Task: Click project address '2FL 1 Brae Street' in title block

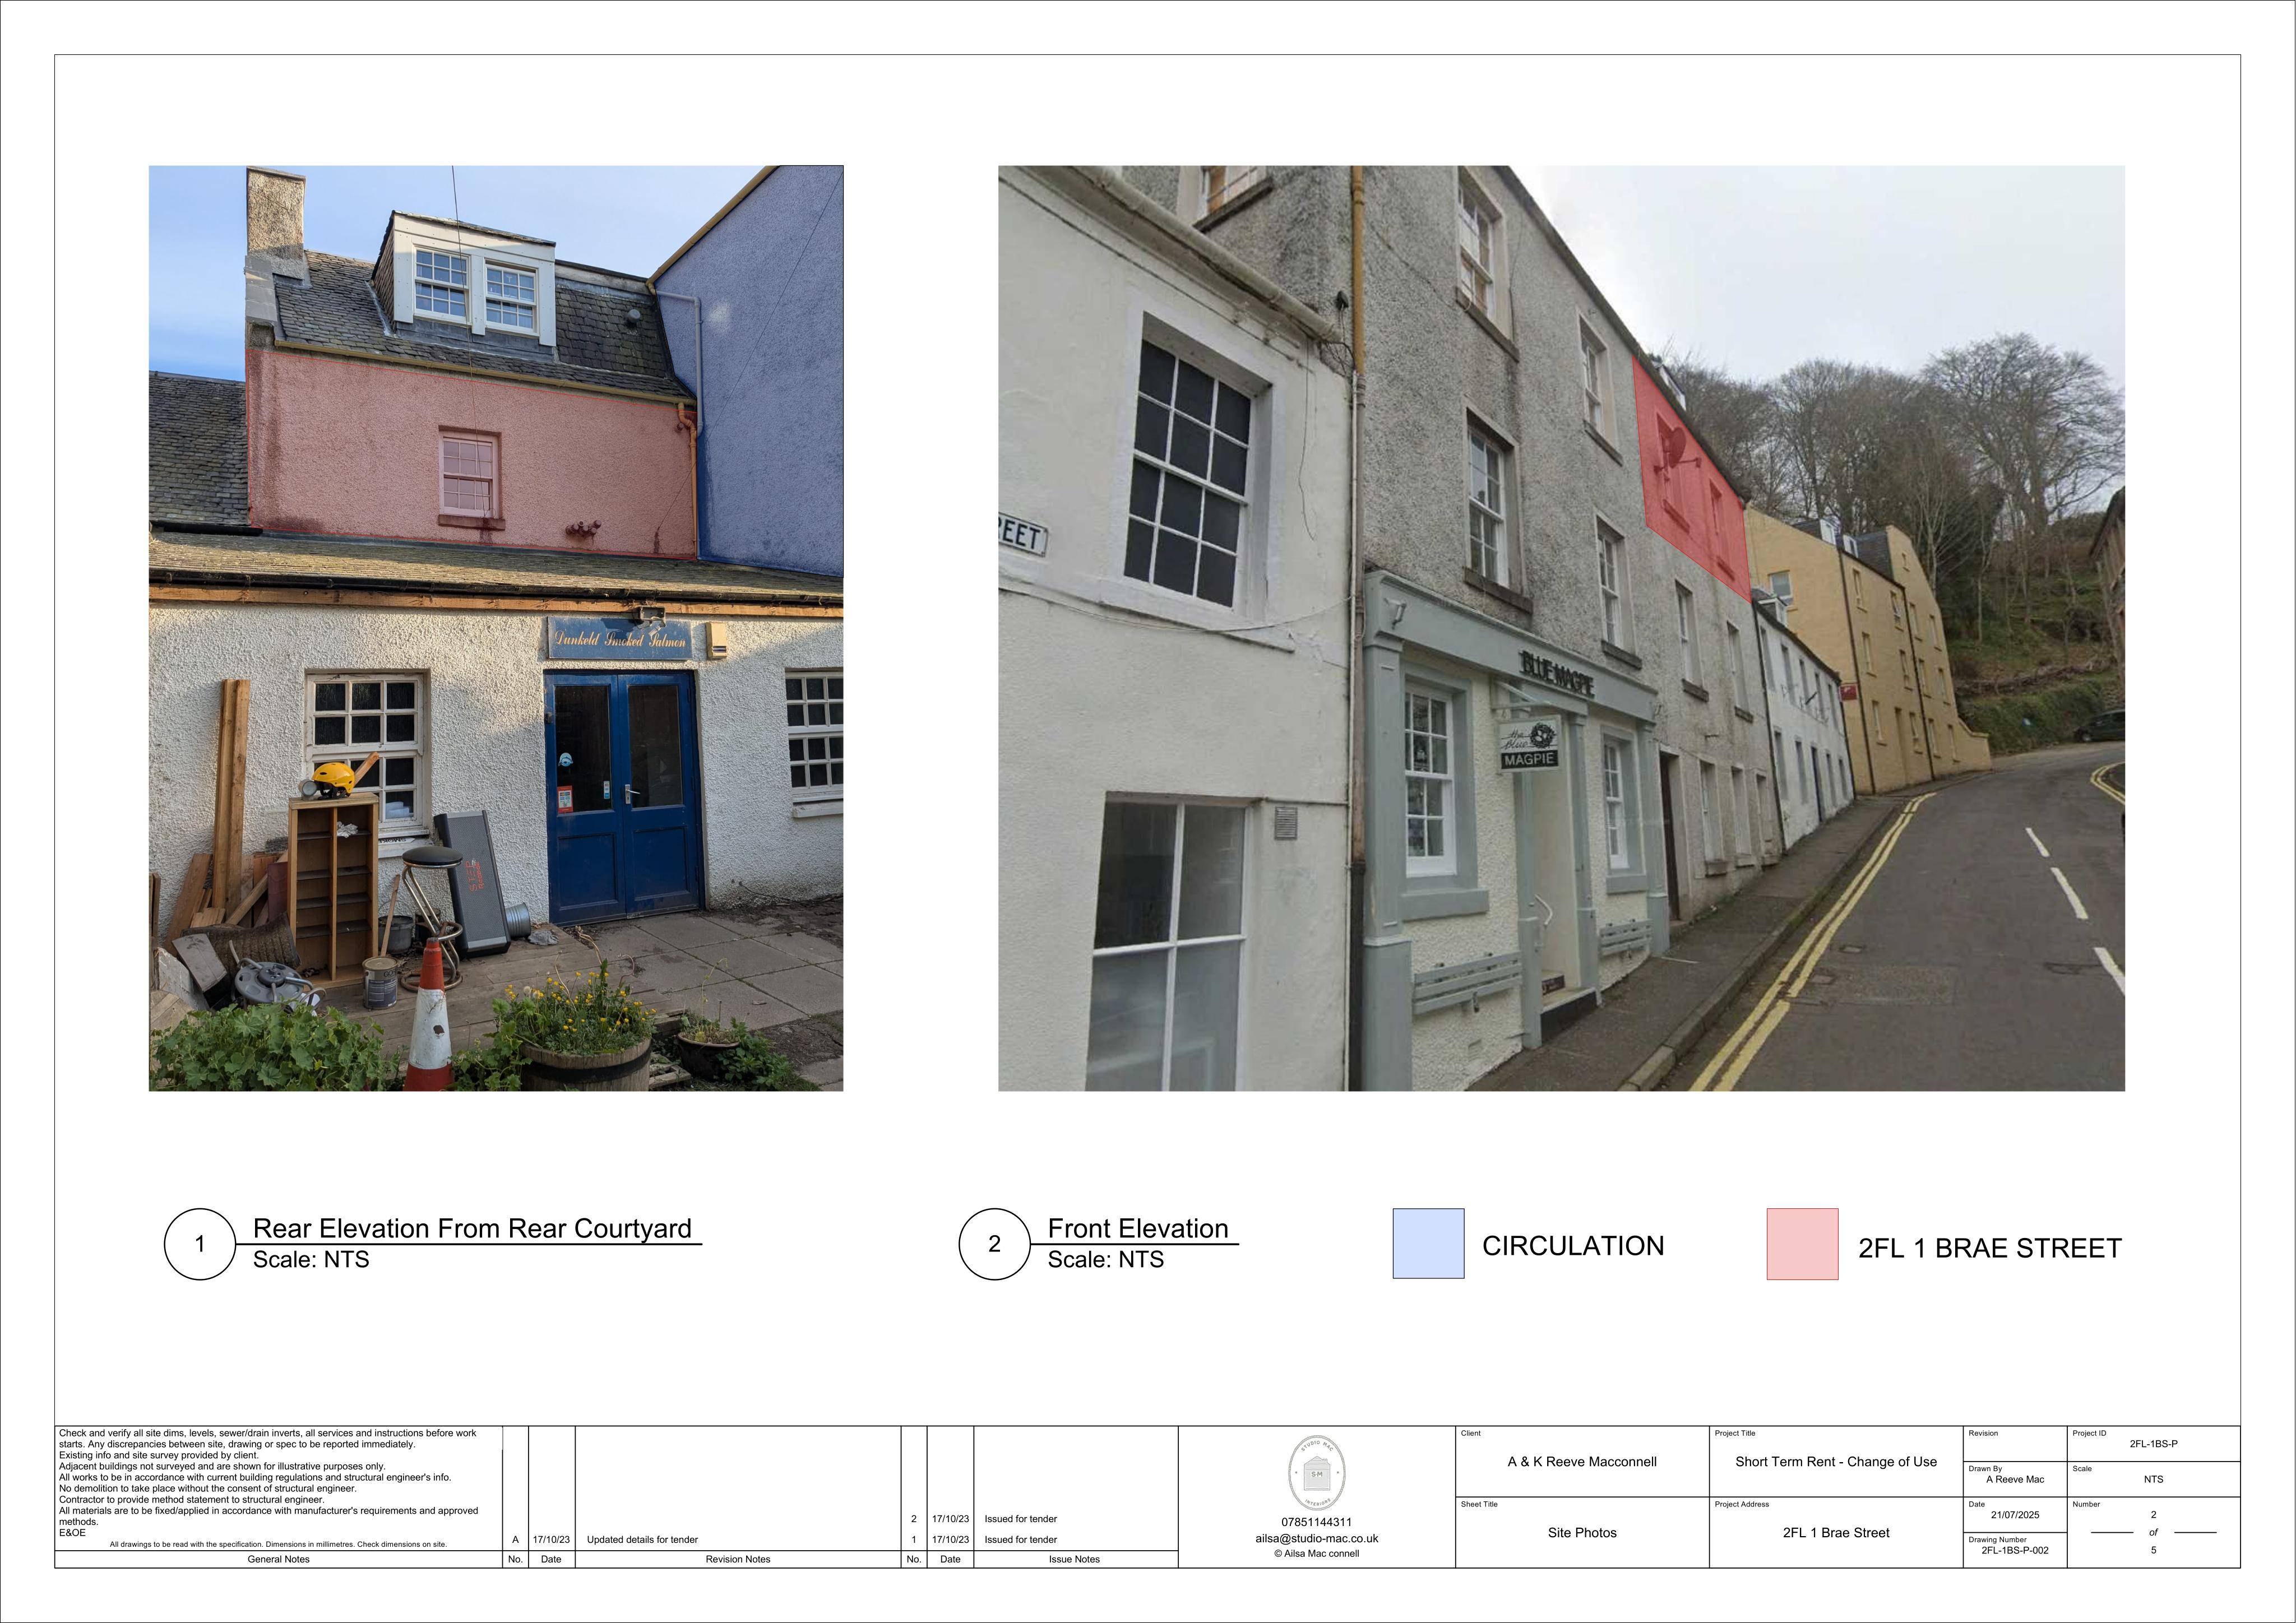Action: [1836, 1533]
